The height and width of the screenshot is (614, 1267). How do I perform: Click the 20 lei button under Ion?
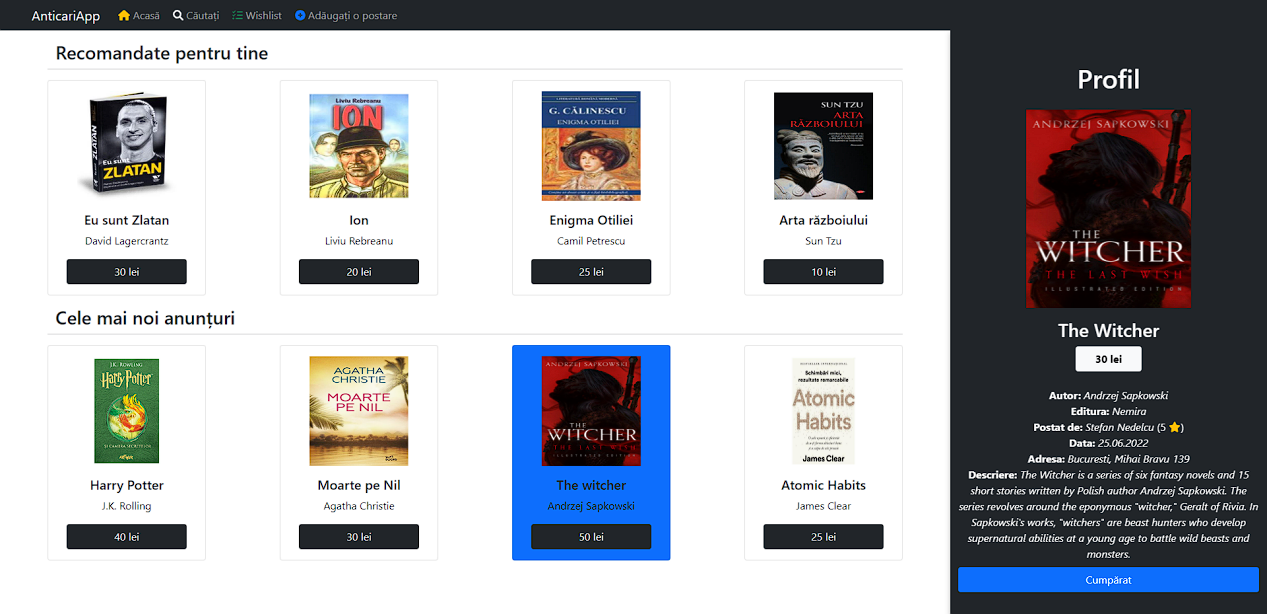click(359, 272)
